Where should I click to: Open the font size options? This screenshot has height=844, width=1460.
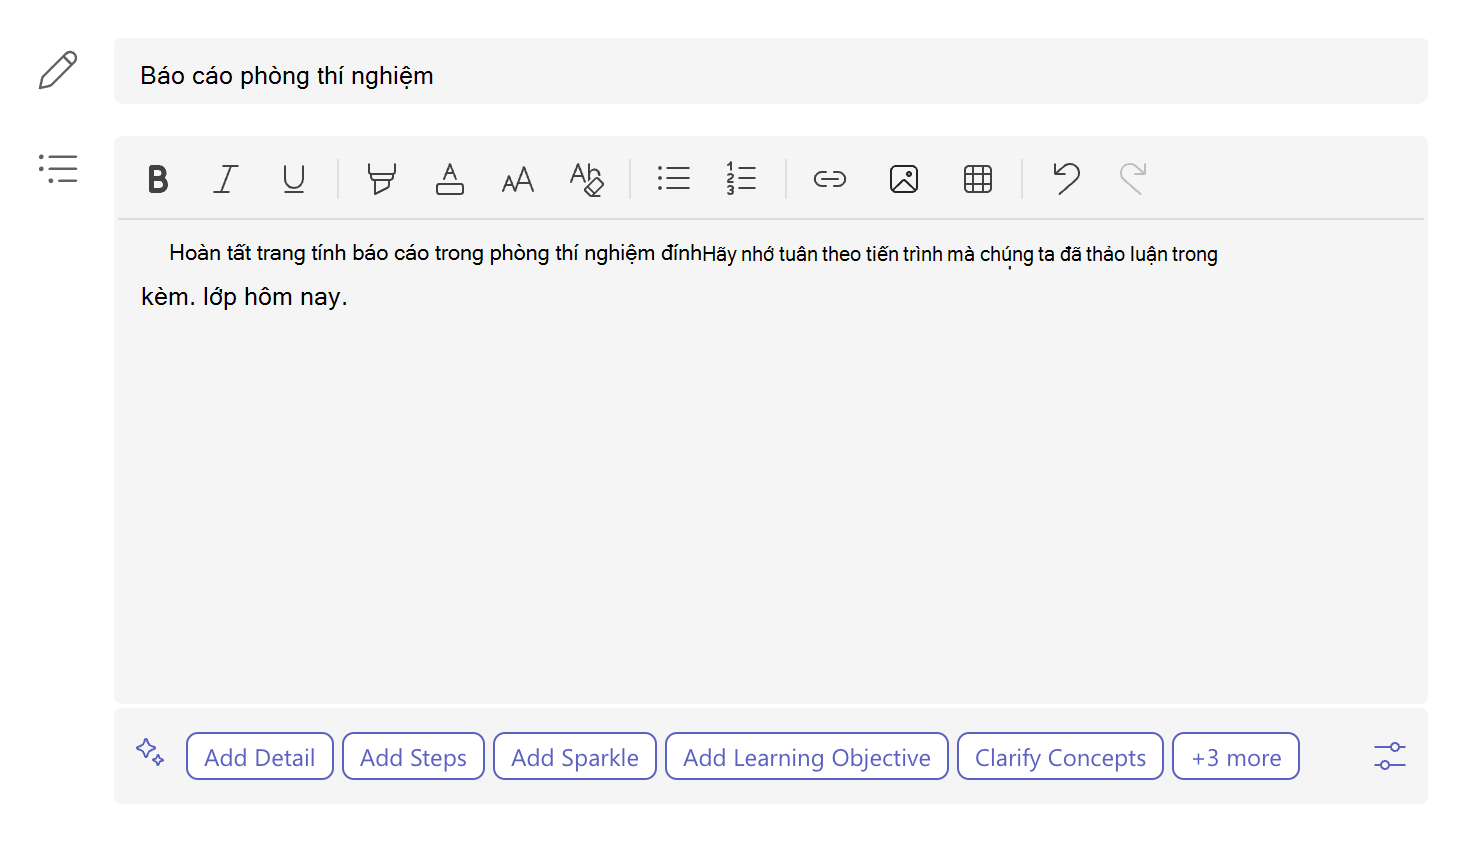pos(518,179)
